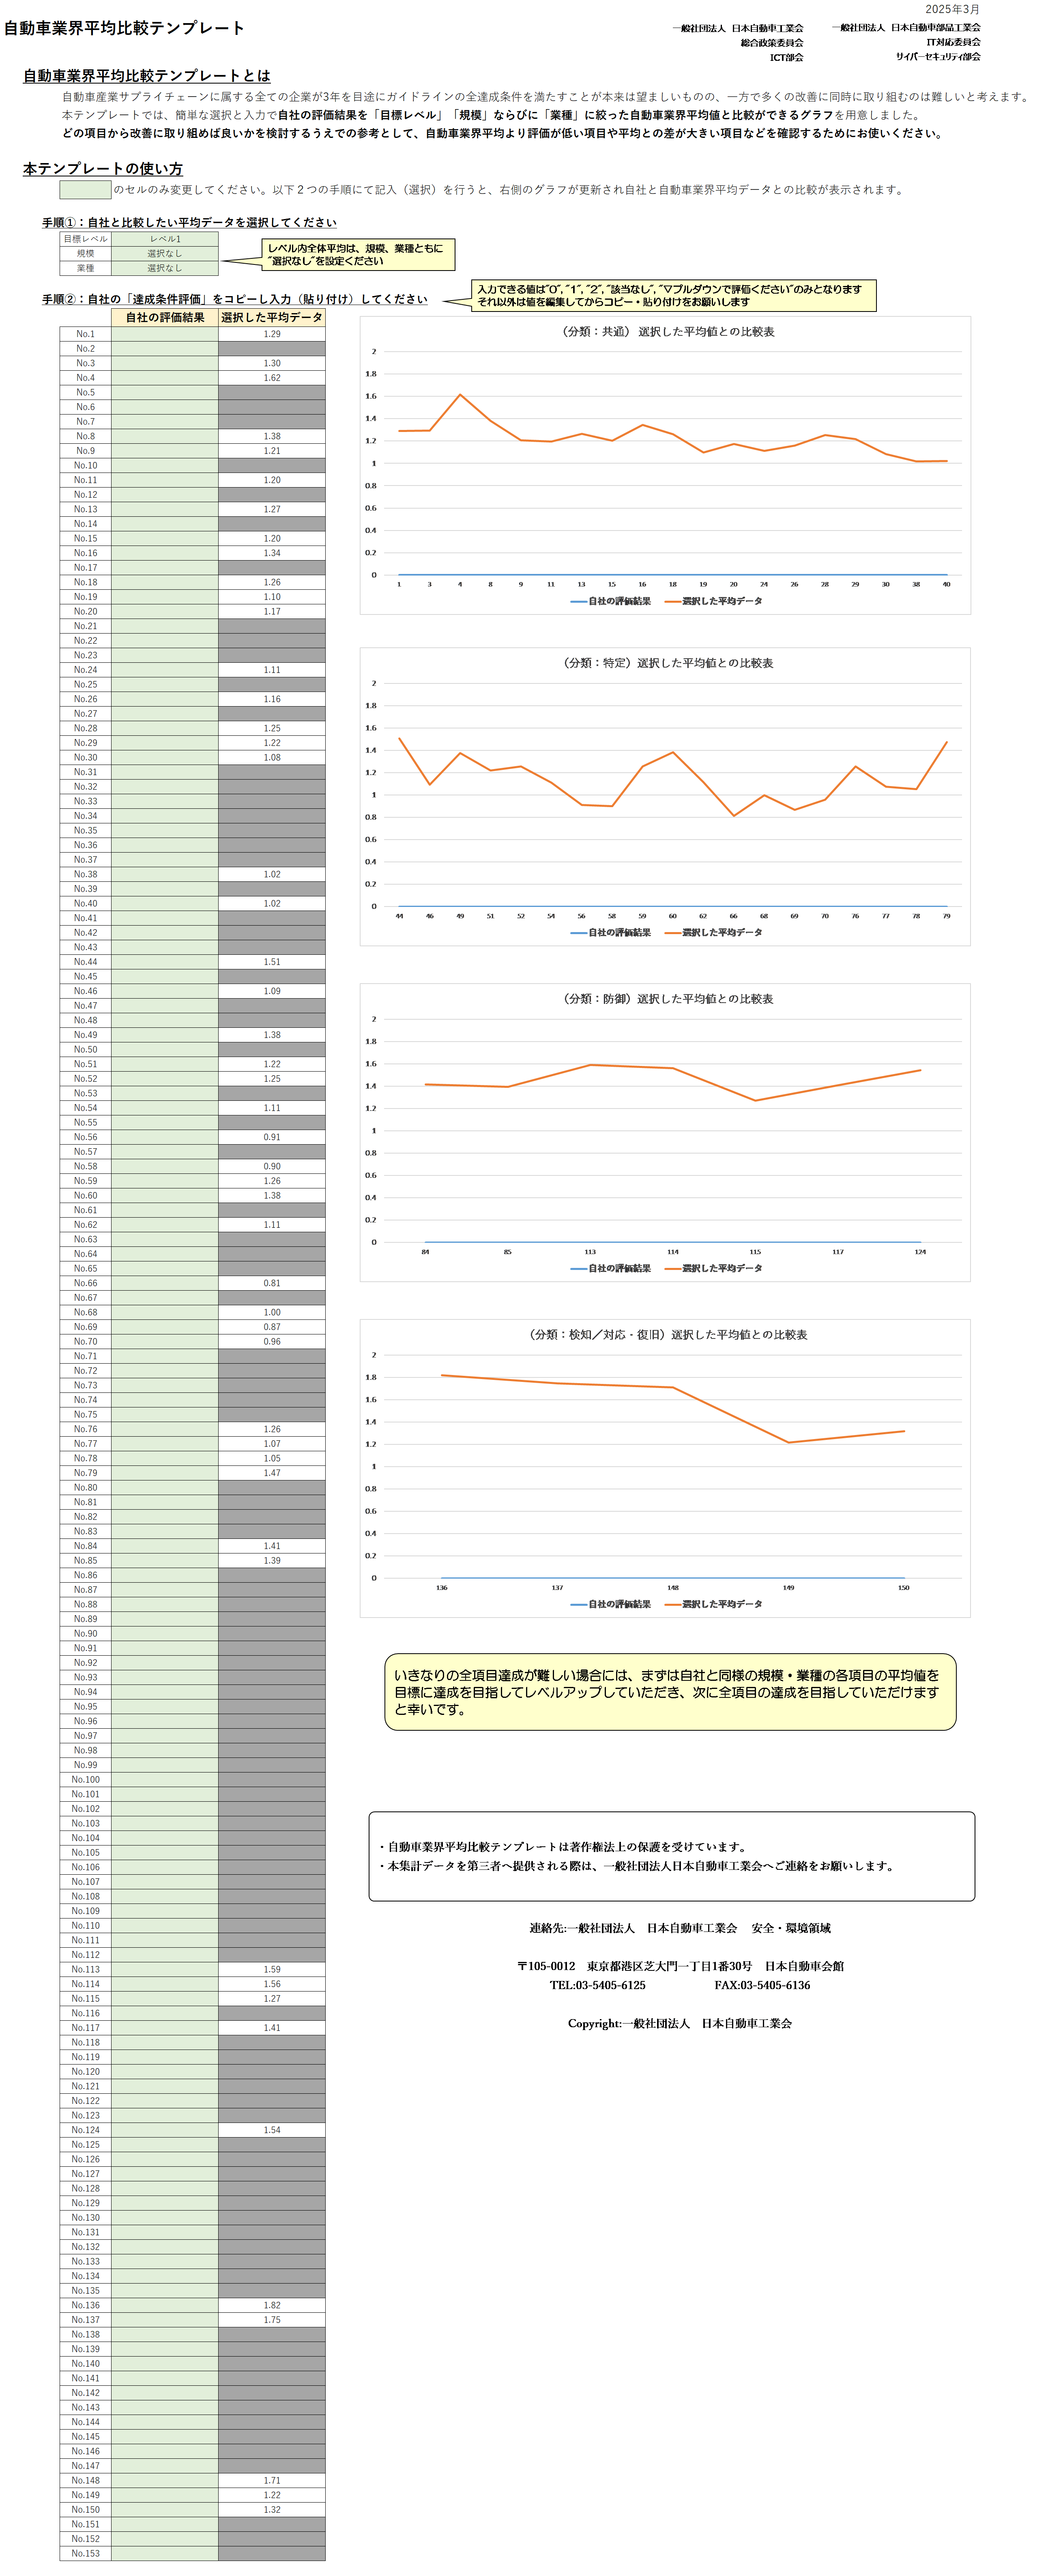Click the heading 自動車業界平均比較テンプレートとは
1048x2576 pixels.
tap(147, 76)
